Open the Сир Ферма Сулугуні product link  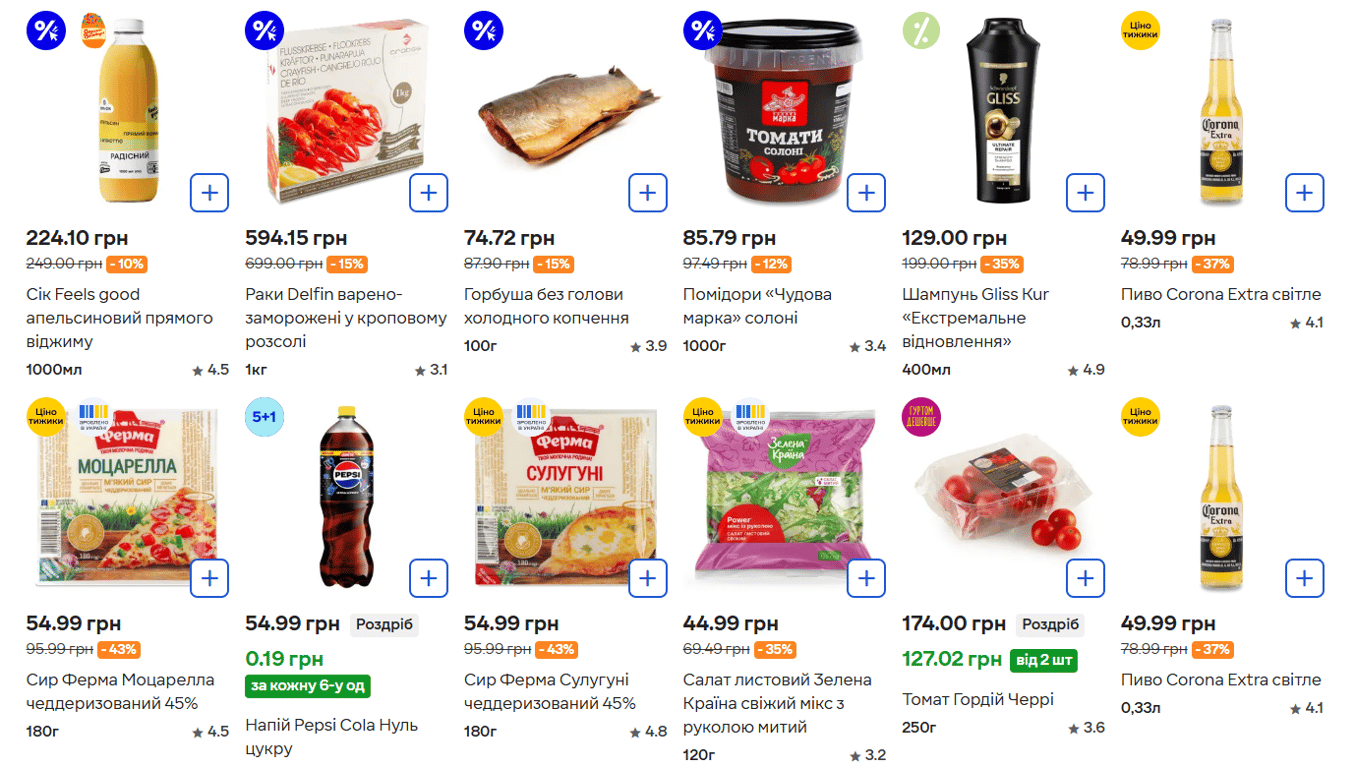coord(553,688)
